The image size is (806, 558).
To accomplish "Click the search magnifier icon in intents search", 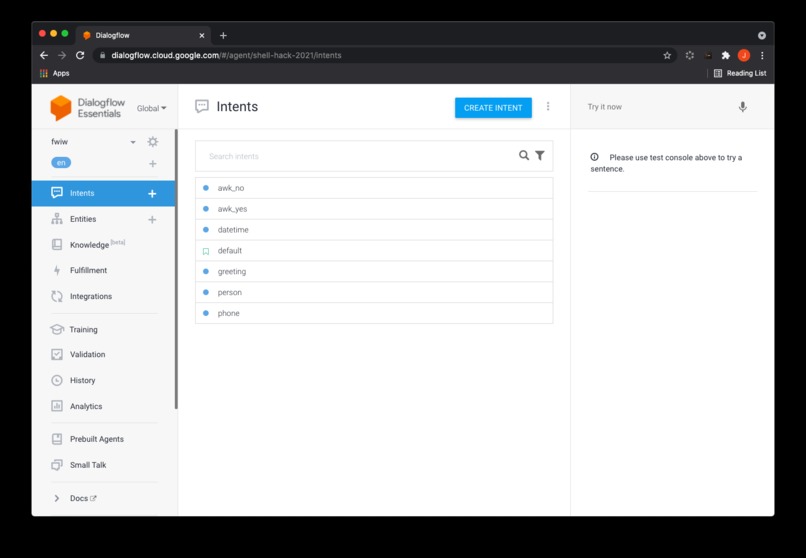I will [x=524, y=155].
